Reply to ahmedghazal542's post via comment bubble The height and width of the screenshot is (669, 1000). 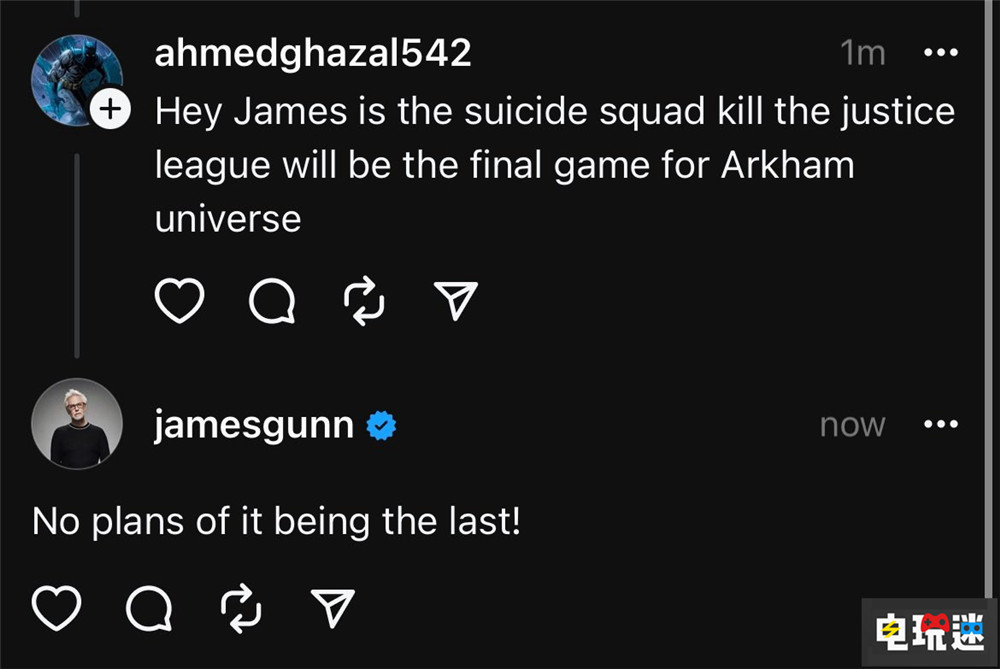point(271,299)
